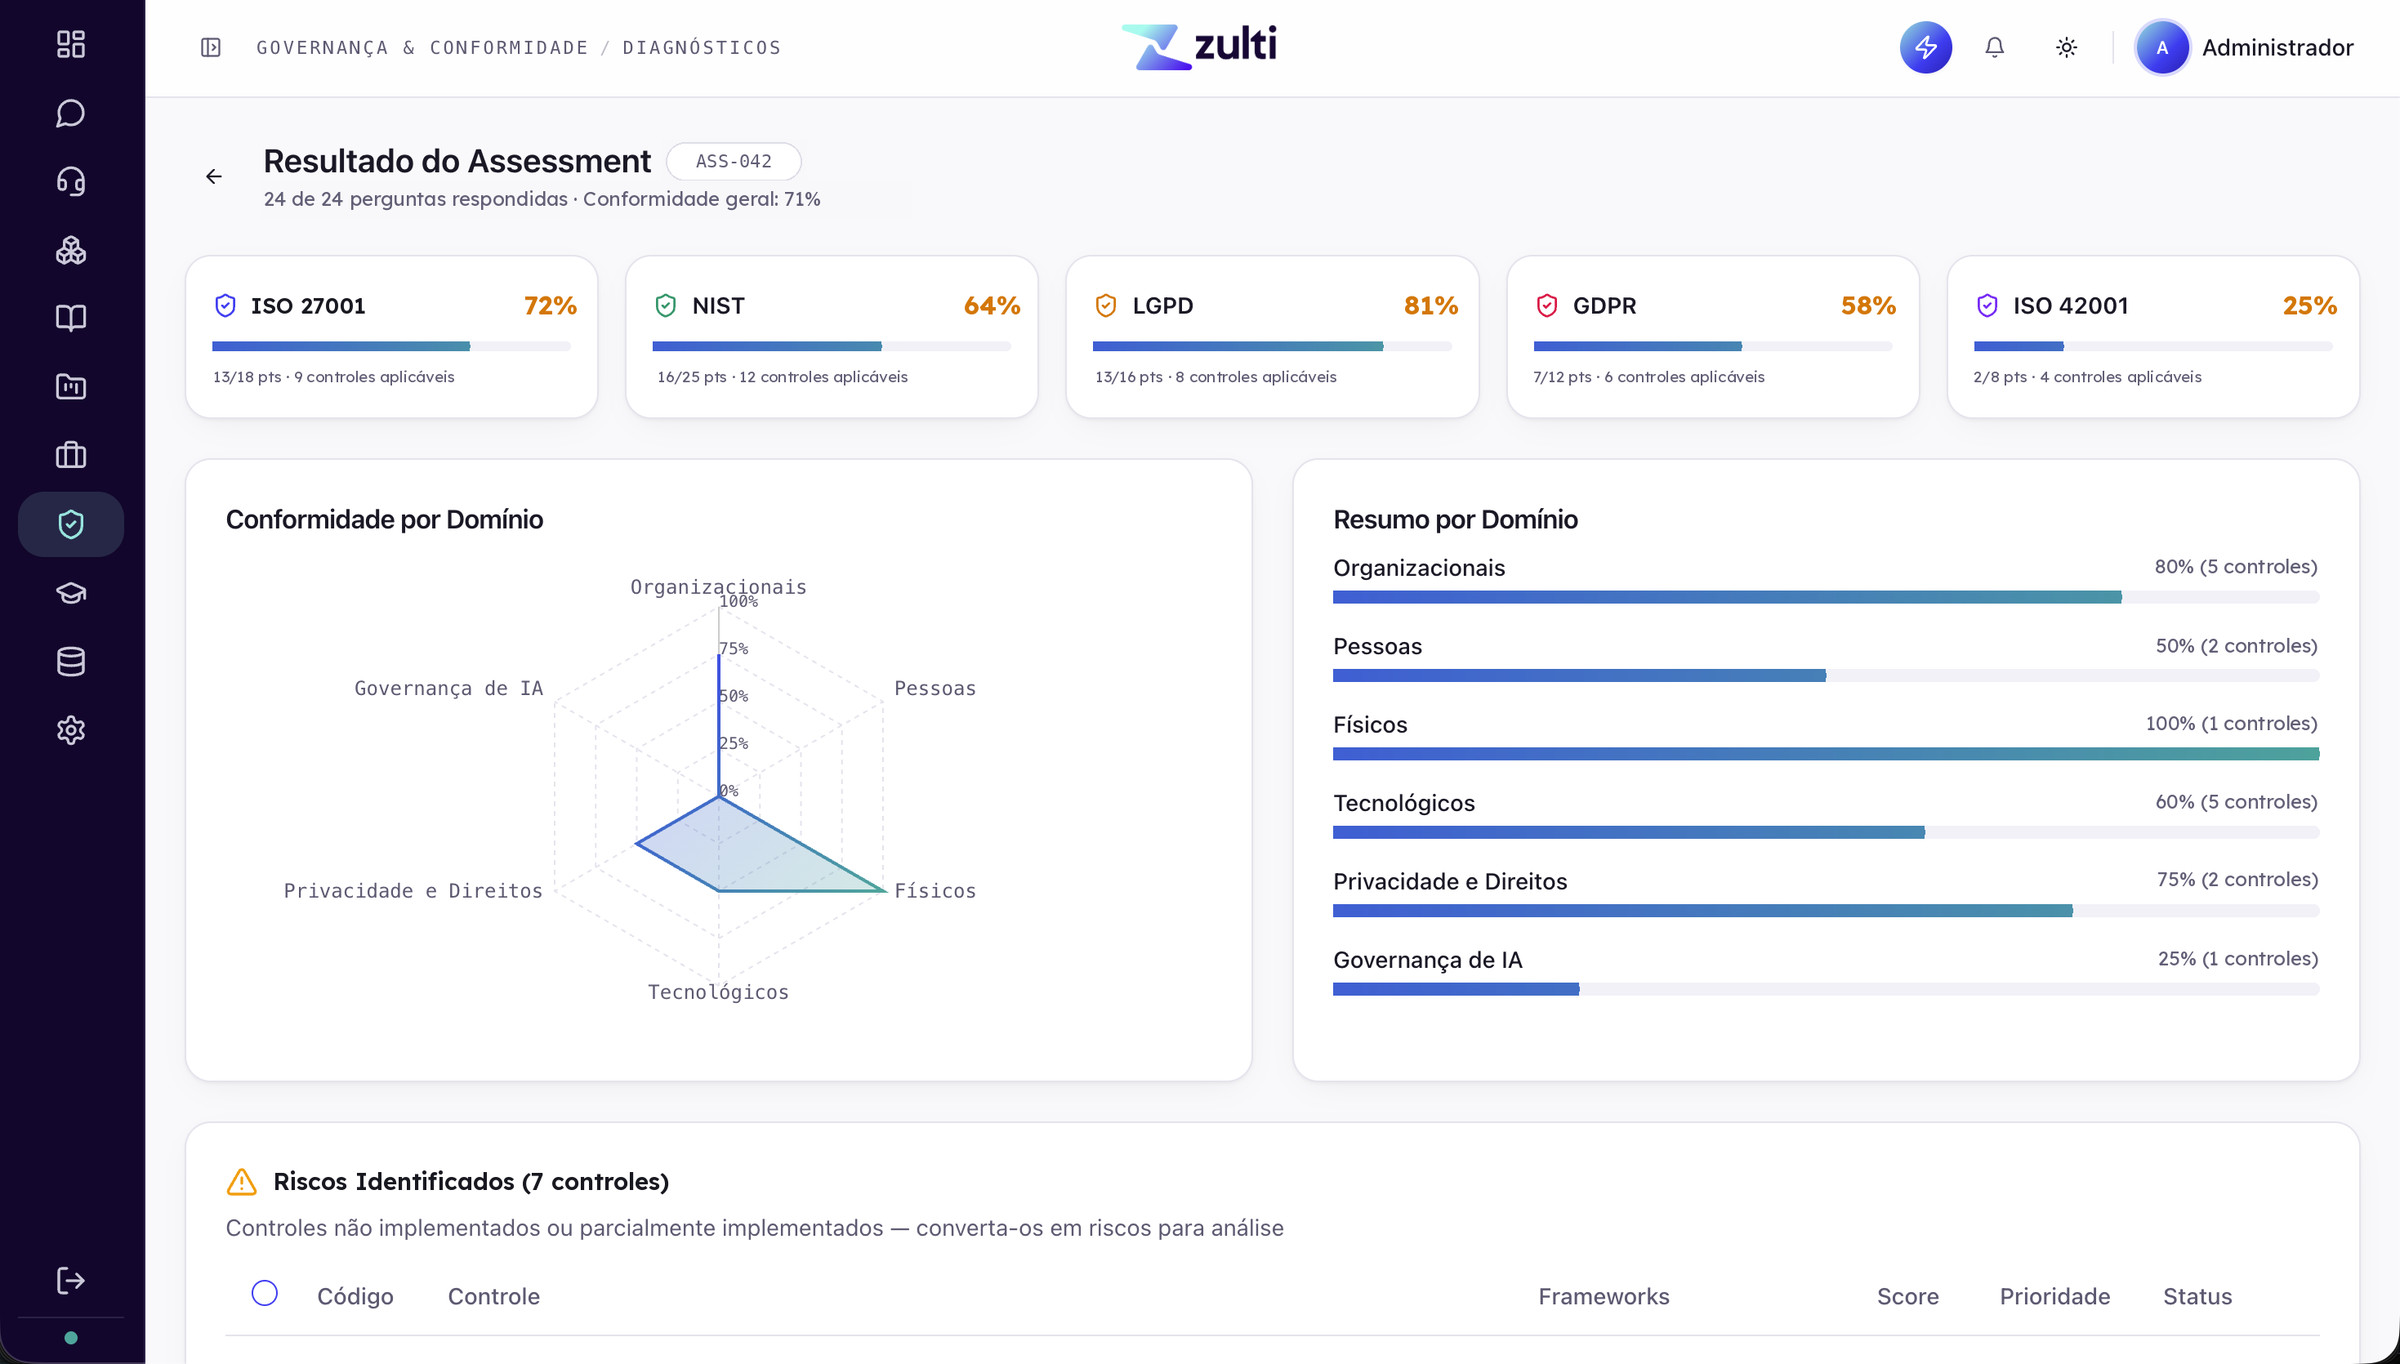
Task: Click the Frameworks column header
Action: point(1604,1296)
